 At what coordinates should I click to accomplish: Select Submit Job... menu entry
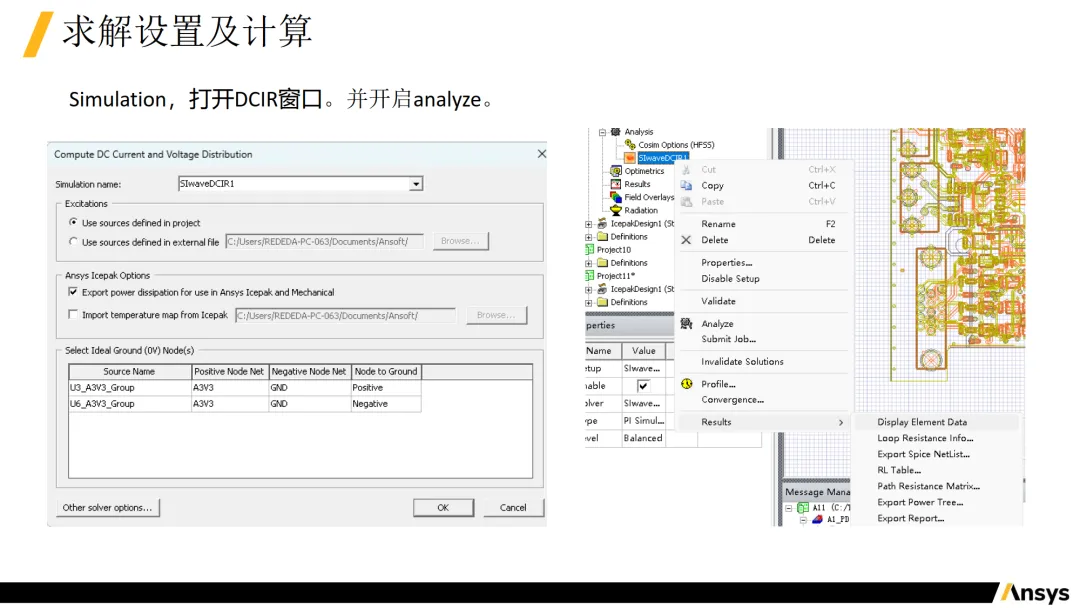pyautogui.click(x=728, y=339)
